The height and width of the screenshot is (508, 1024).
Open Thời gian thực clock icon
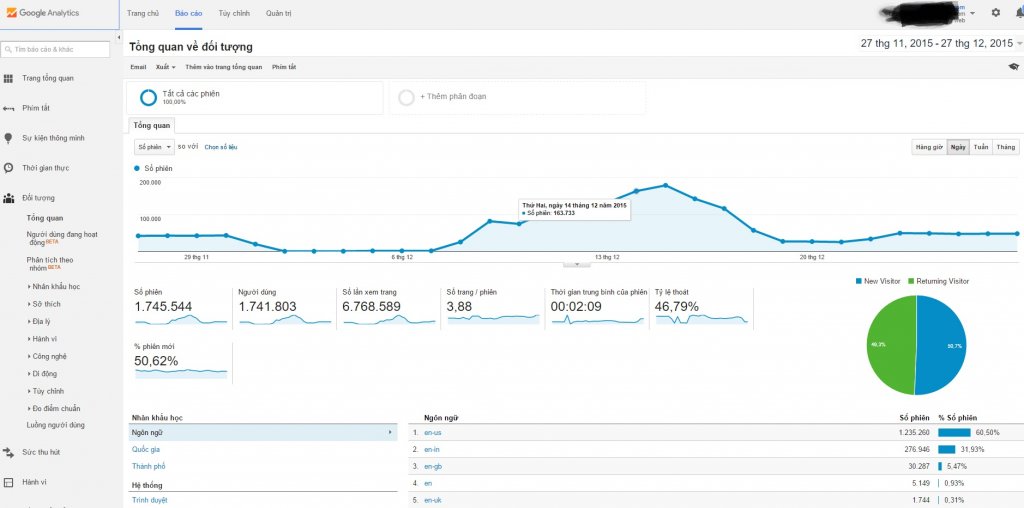(x=9, y=168)
